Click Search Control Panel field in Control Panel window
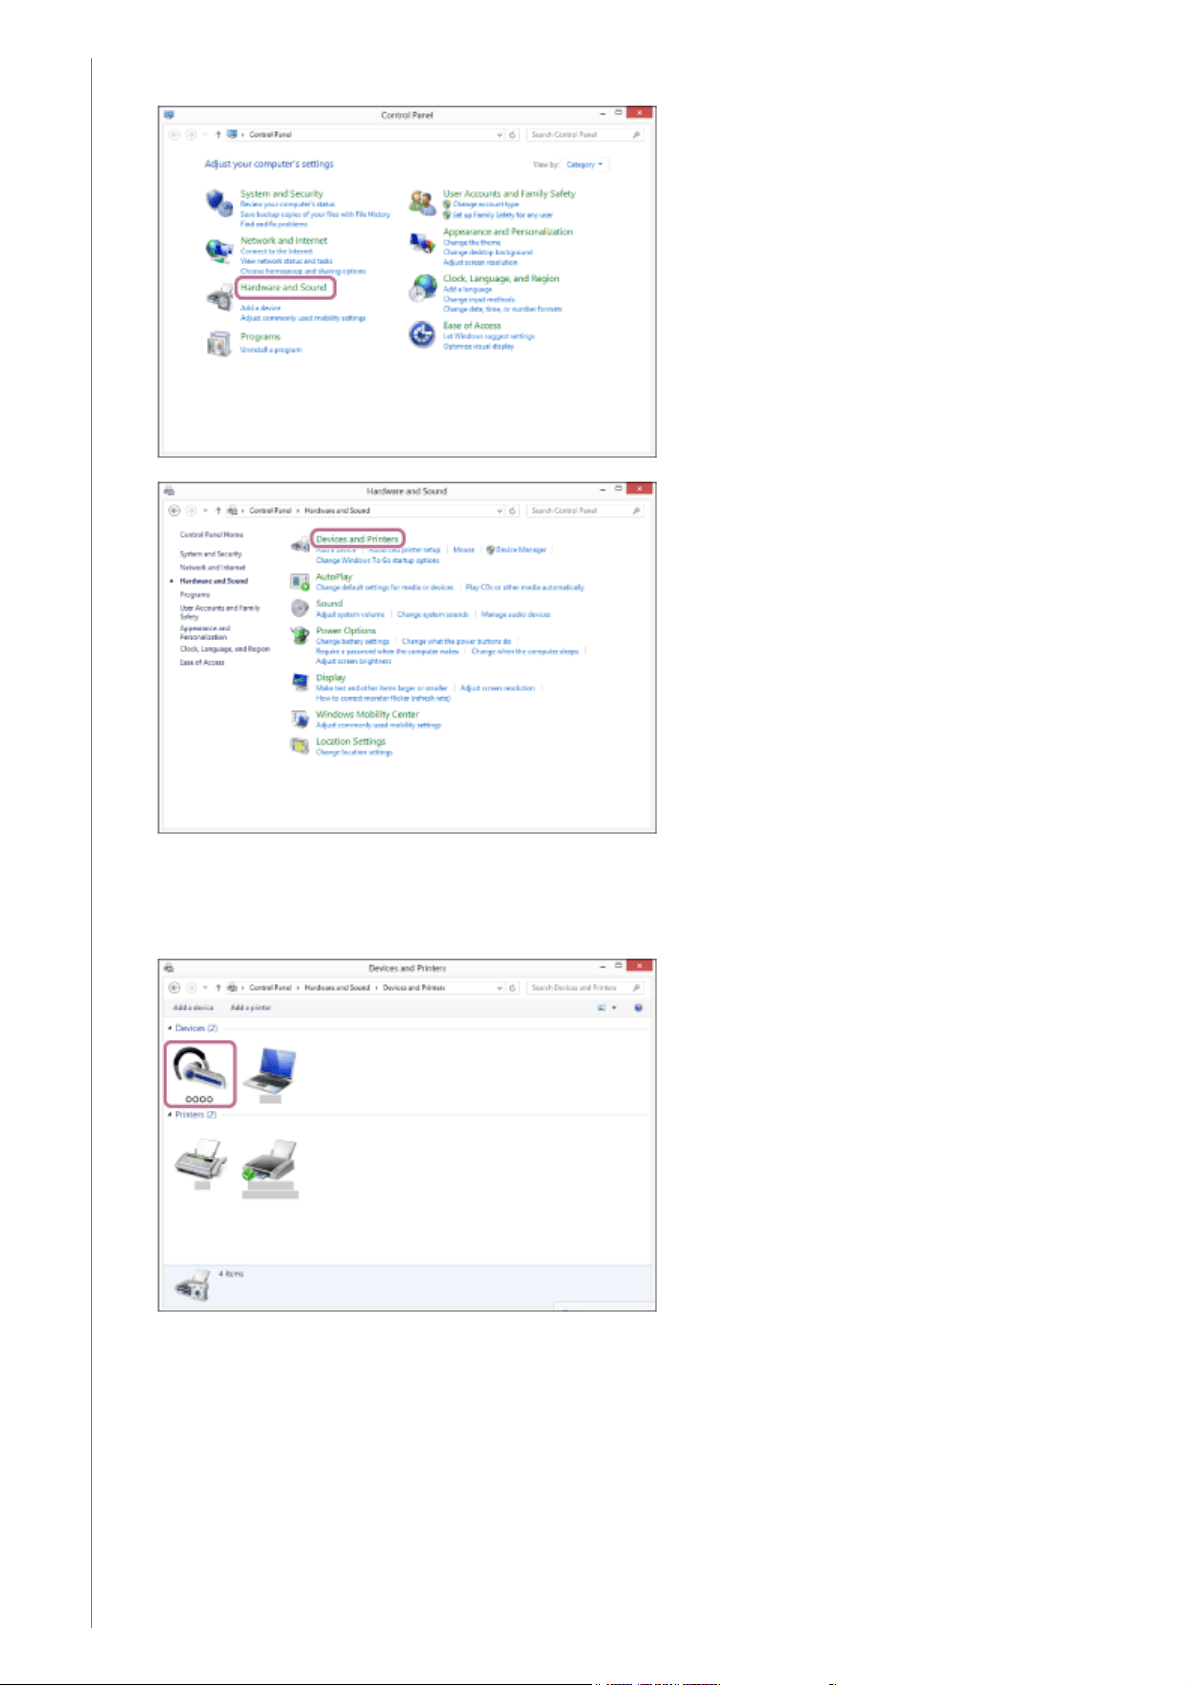1191x1685 pixels. pos(585,134)
